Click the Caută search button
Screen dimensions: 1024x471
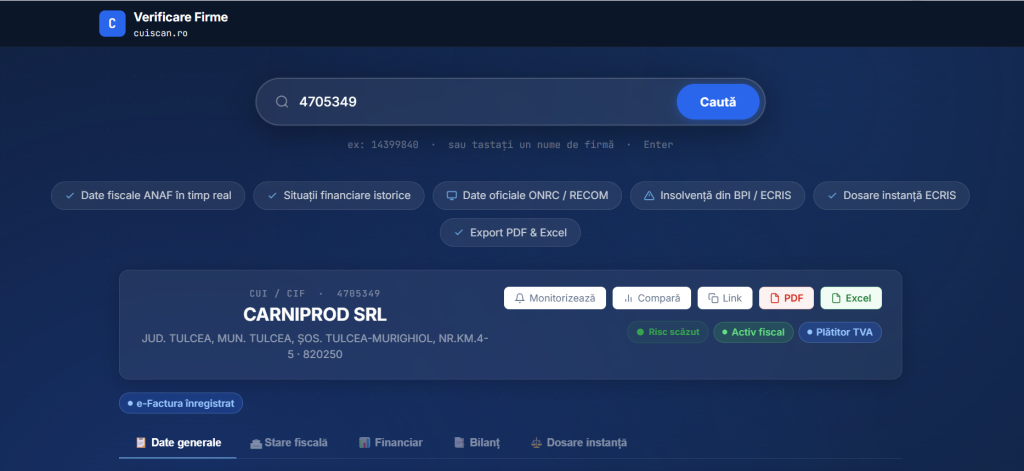tap(718, 102)
